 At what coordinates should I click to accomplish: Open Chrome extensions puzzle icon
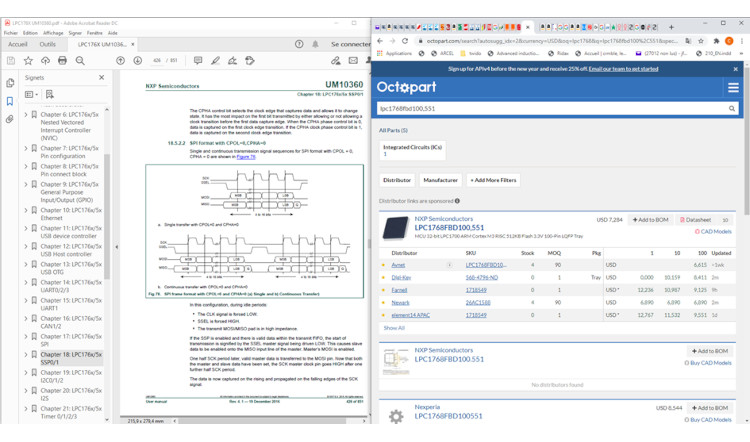(716, 41)
